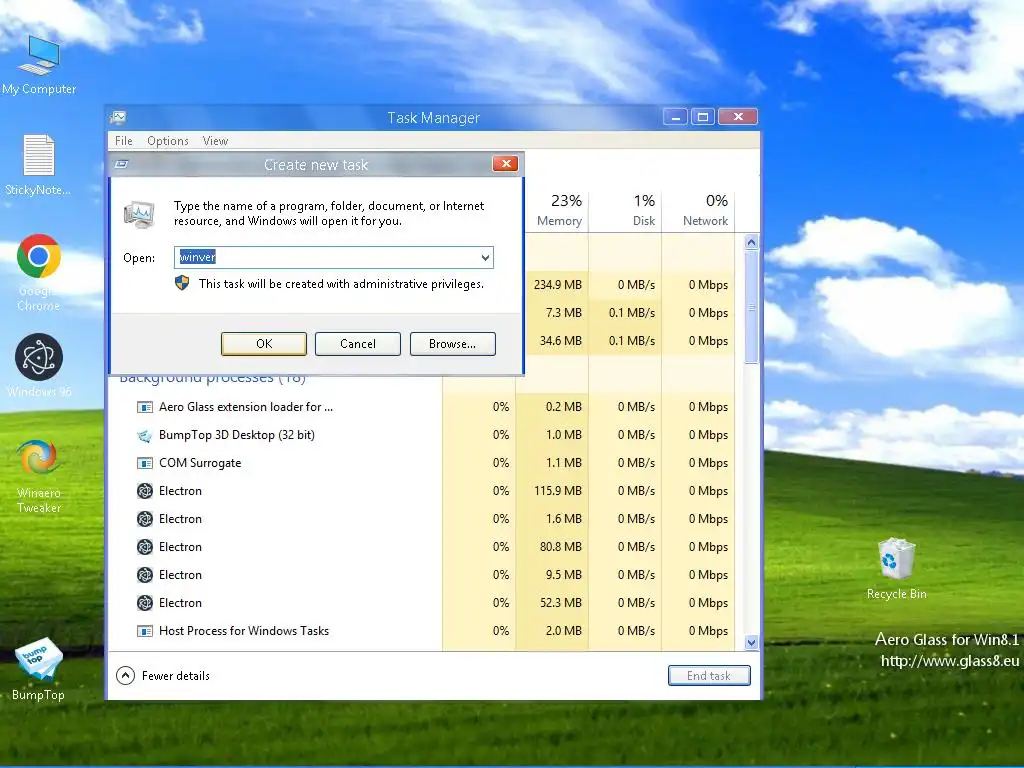Open the View menu

(215, 140)
